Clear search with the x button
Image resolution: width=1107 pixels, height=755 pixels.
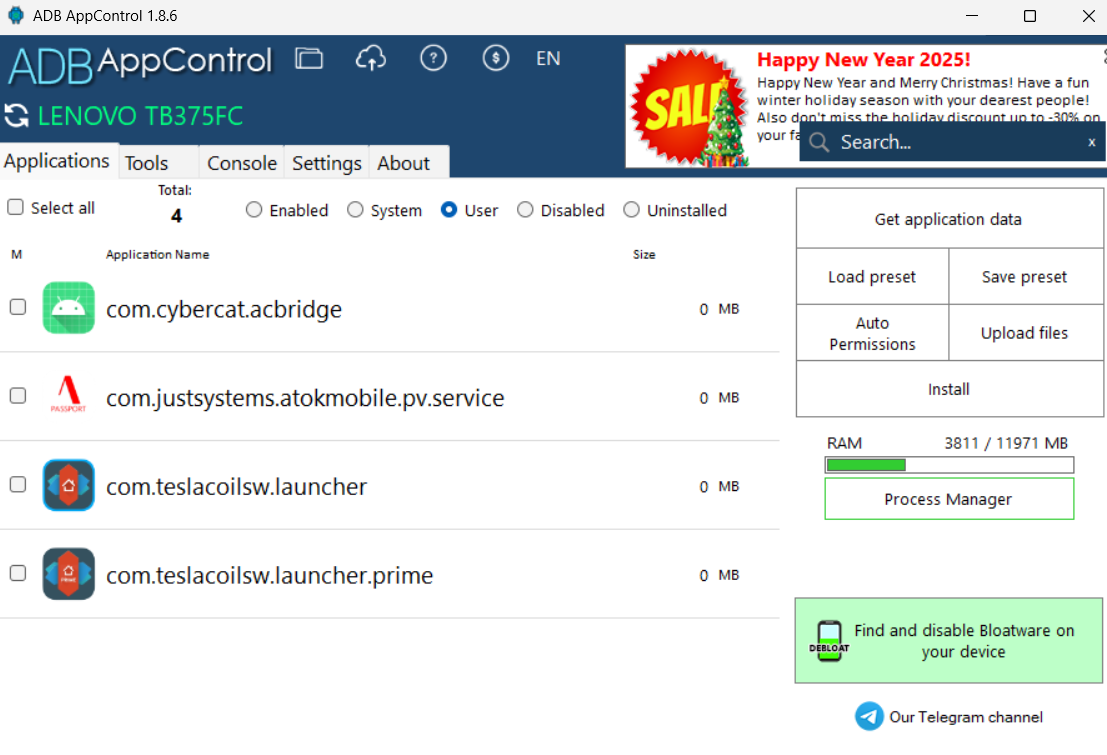1091,142
